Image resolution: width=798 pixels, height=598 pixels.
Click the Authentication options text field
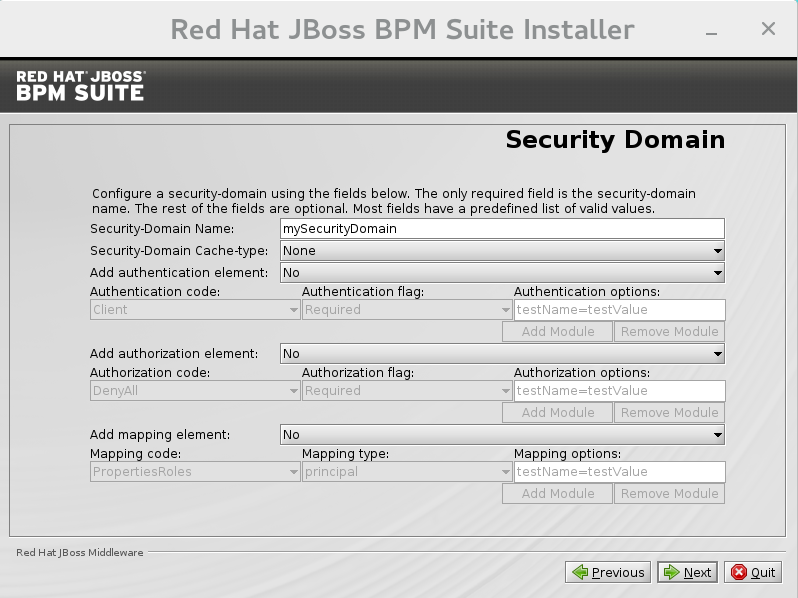click(619, 310)
